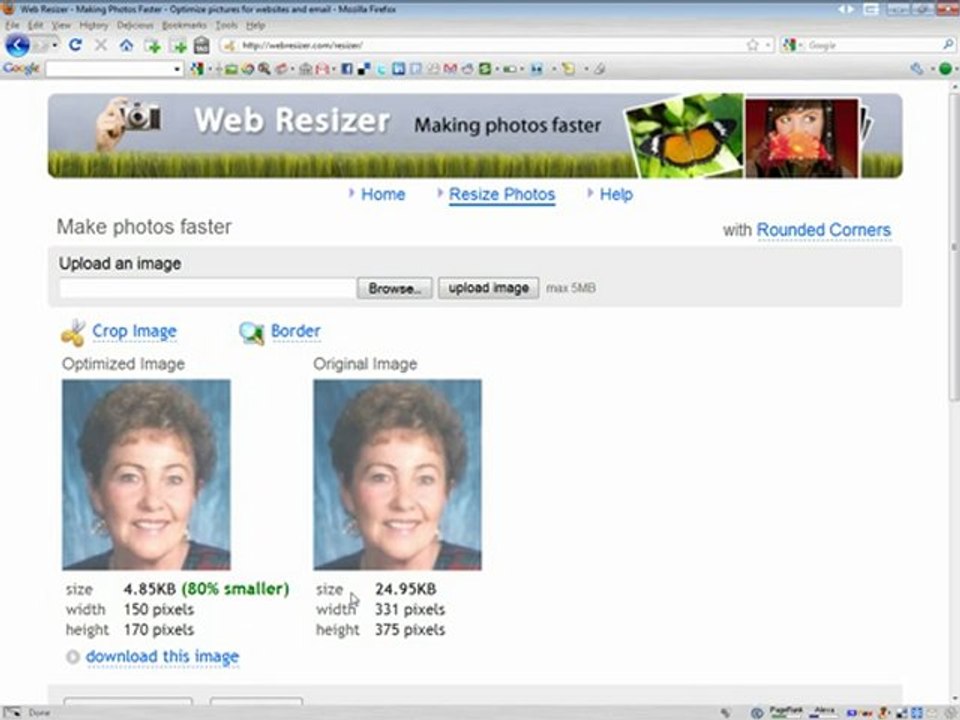
Task: Click the Original Image thumbnail
Action: (x=397, y=475)
